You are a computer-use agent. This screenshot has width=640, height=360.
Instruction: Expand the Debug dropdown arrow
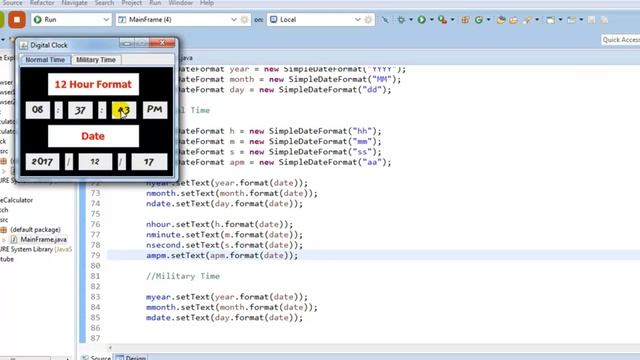[x=411, y=20]
